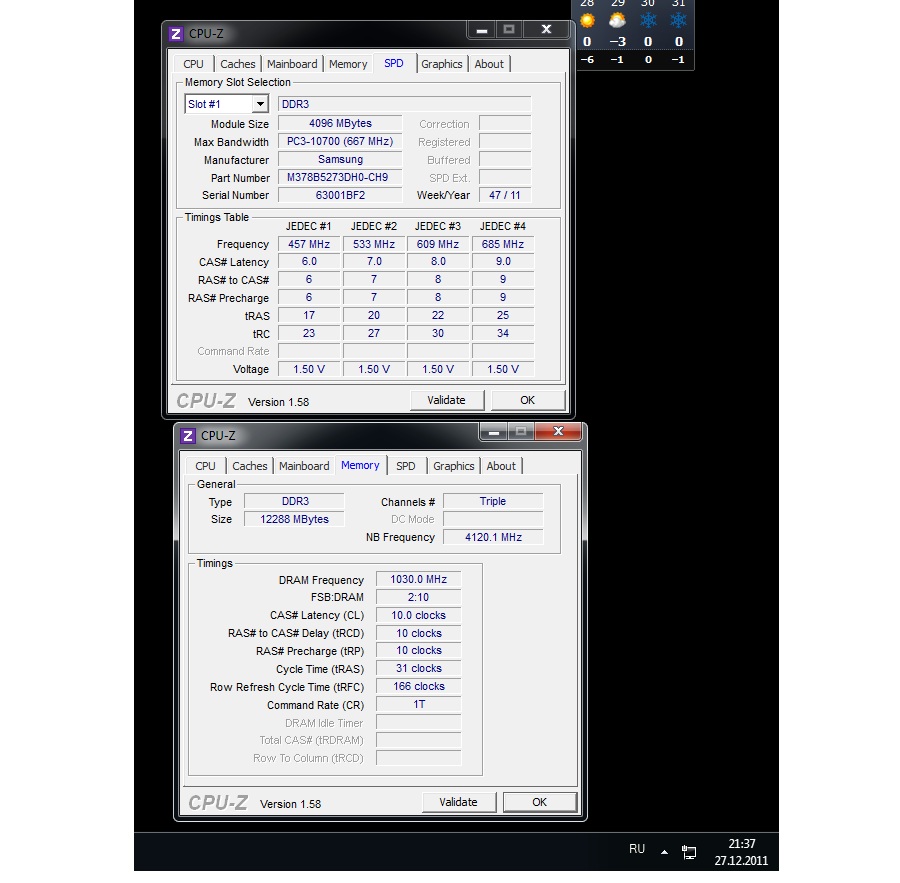The width and height of the screenshot is (900, 883).
Task: Expand the Slot #1 memory slot dropdown
Action: 260,104
